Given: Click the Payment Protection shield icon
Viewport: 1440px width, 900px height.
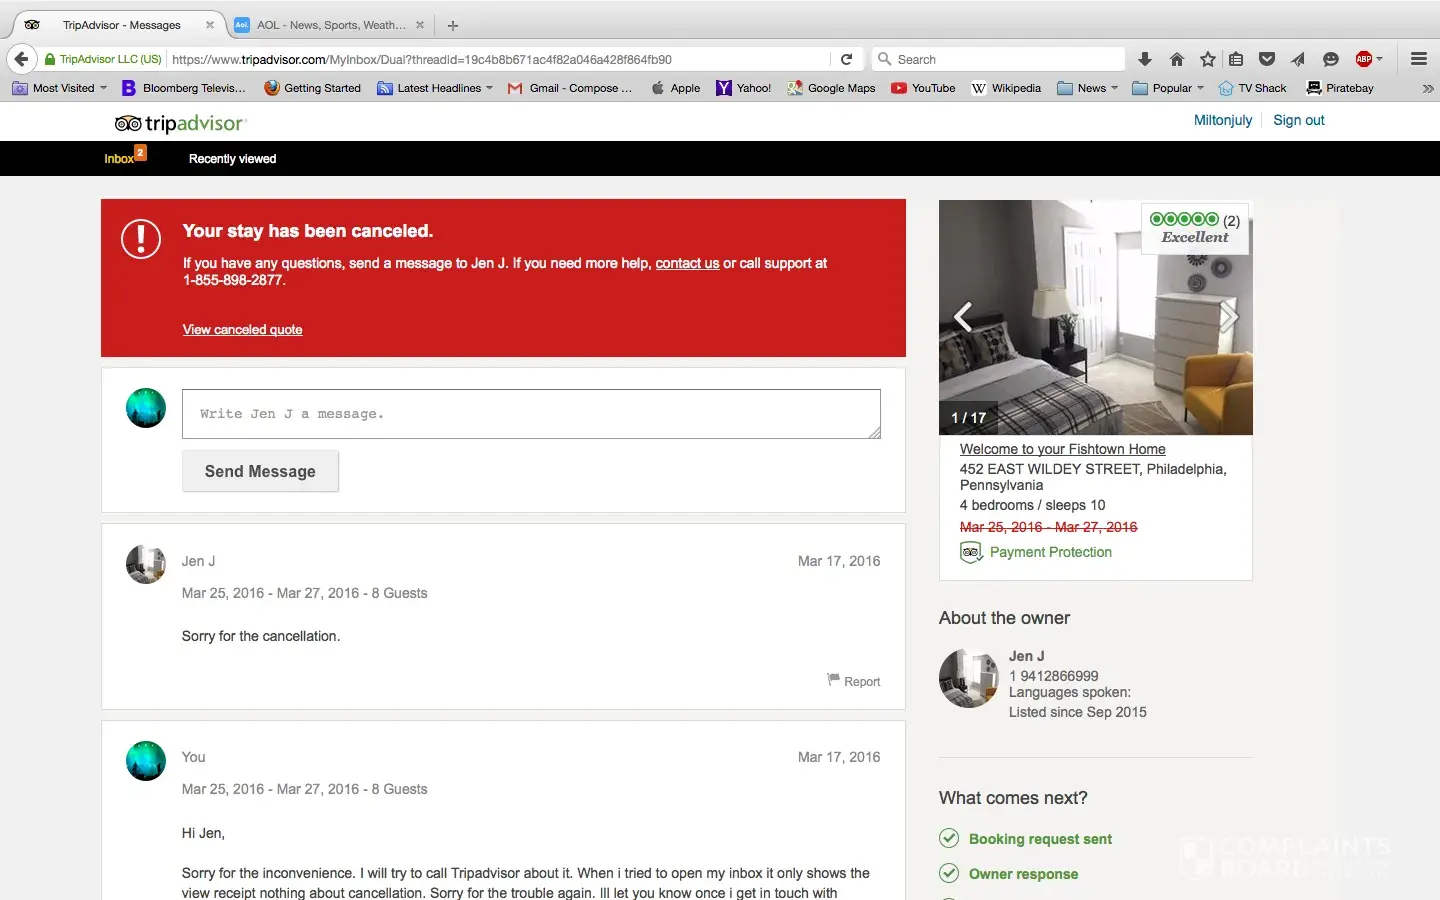Looking at the screenshot, I should pos(970,552).
